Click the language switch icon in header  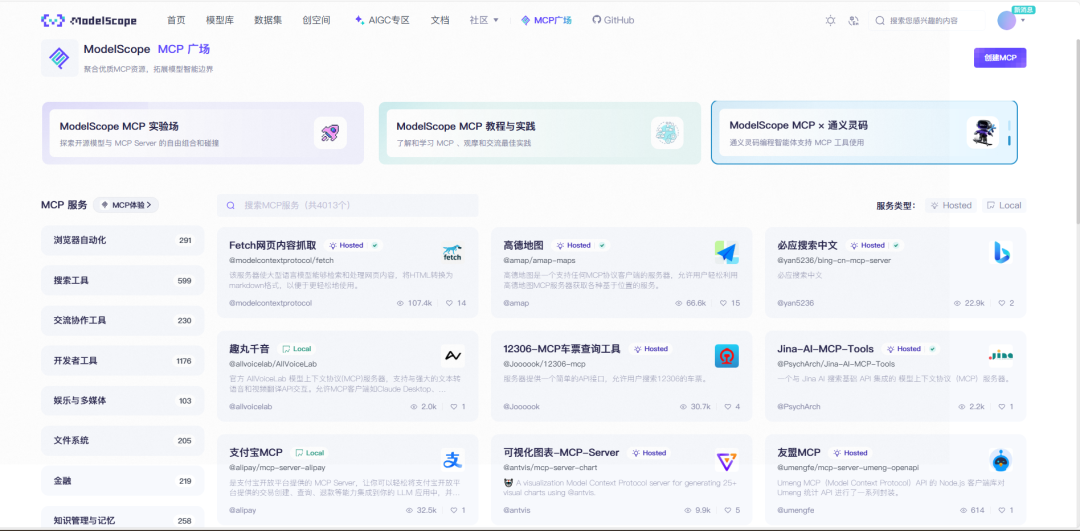click(854, 21)
